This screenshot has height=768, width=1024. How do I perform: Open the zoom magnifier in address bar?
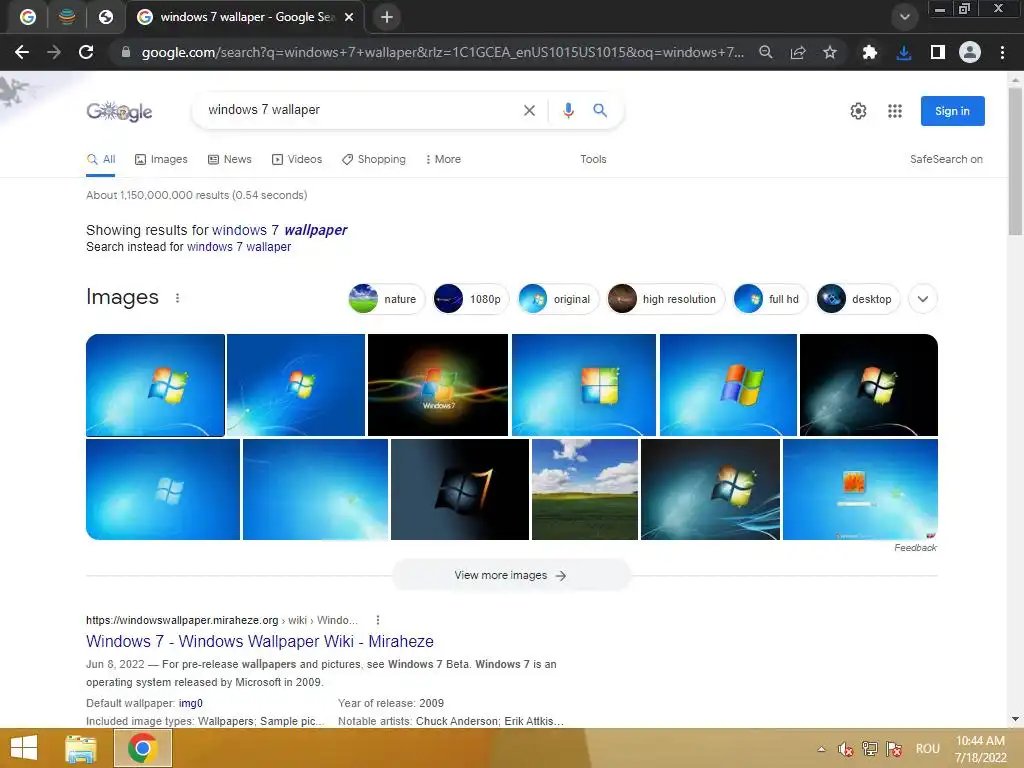click(x=766, y=52)
